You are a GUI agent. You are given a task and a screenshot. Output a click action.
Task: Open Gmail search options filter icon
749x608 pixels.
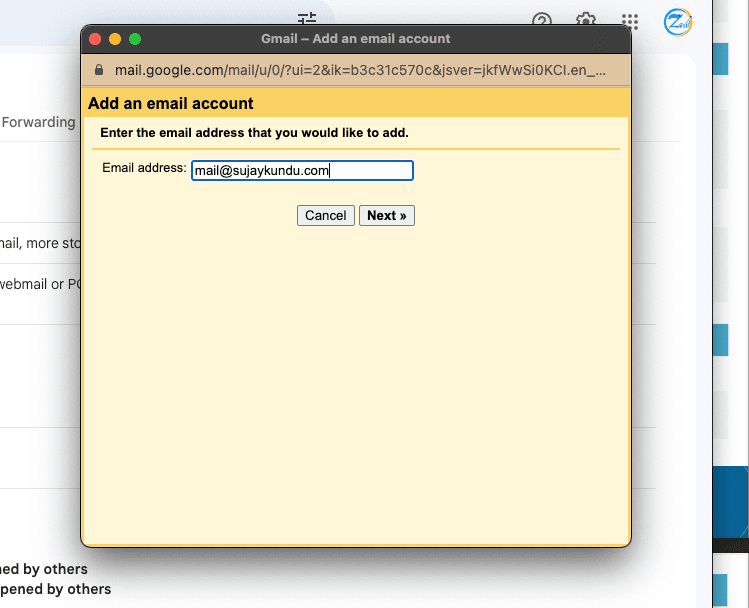[x=307, y=18]
